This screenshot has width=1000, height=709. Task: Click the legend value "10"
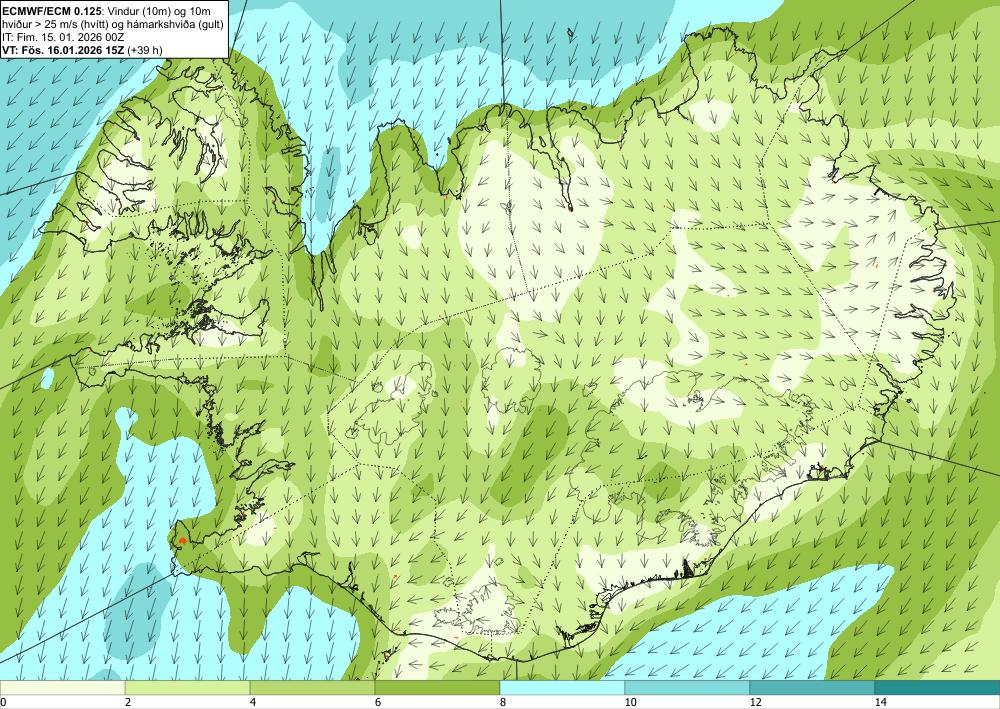point(630,703)
